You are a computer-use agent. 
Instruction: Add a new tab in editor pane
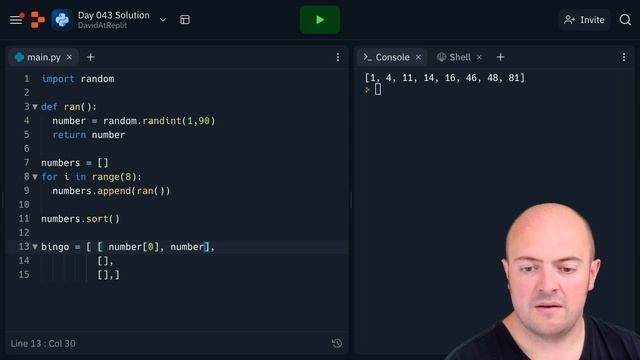(91, 57)
